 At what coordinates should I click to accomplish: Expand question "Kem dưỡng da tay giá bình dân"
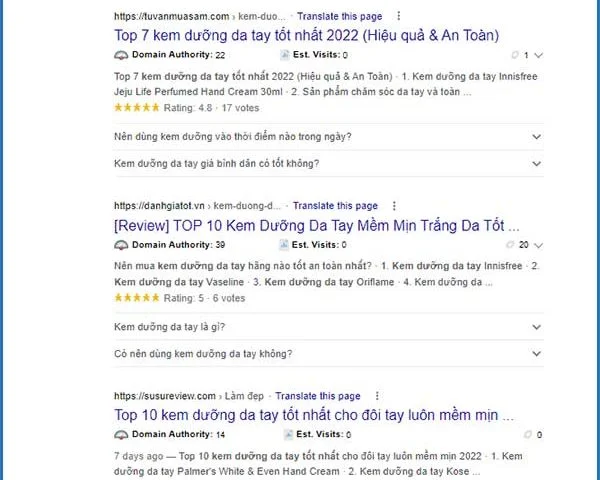click(329, 163)
